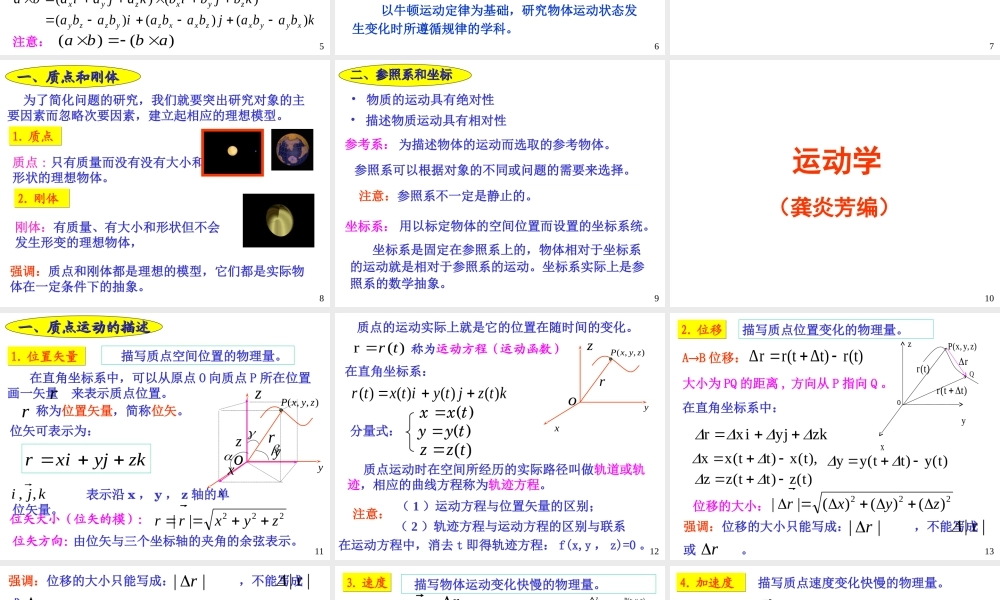Select slide 8 thumbnail about 质点和刚体

coord(165,183)
